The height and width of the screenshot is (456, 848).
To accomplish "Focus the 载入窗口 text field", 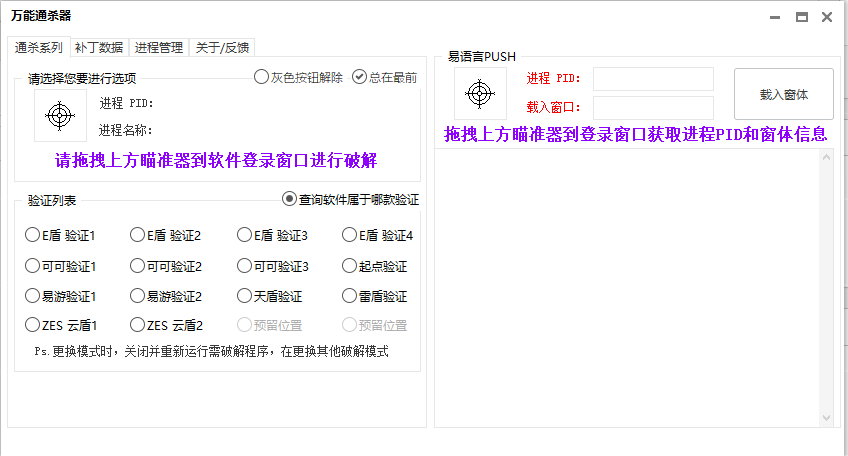I will [653, 107].
